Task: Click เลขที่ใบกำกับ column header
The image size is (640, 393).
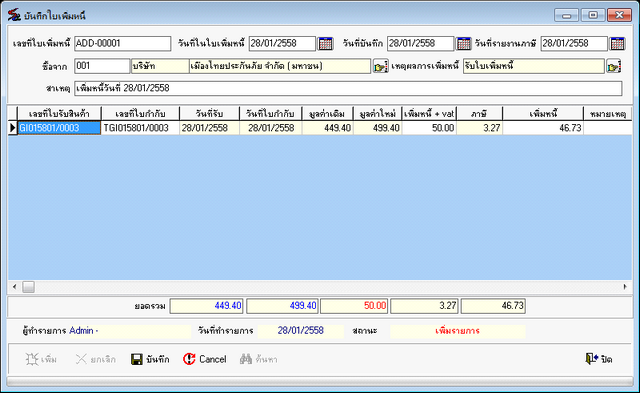Action: click(x=140, y=114)
